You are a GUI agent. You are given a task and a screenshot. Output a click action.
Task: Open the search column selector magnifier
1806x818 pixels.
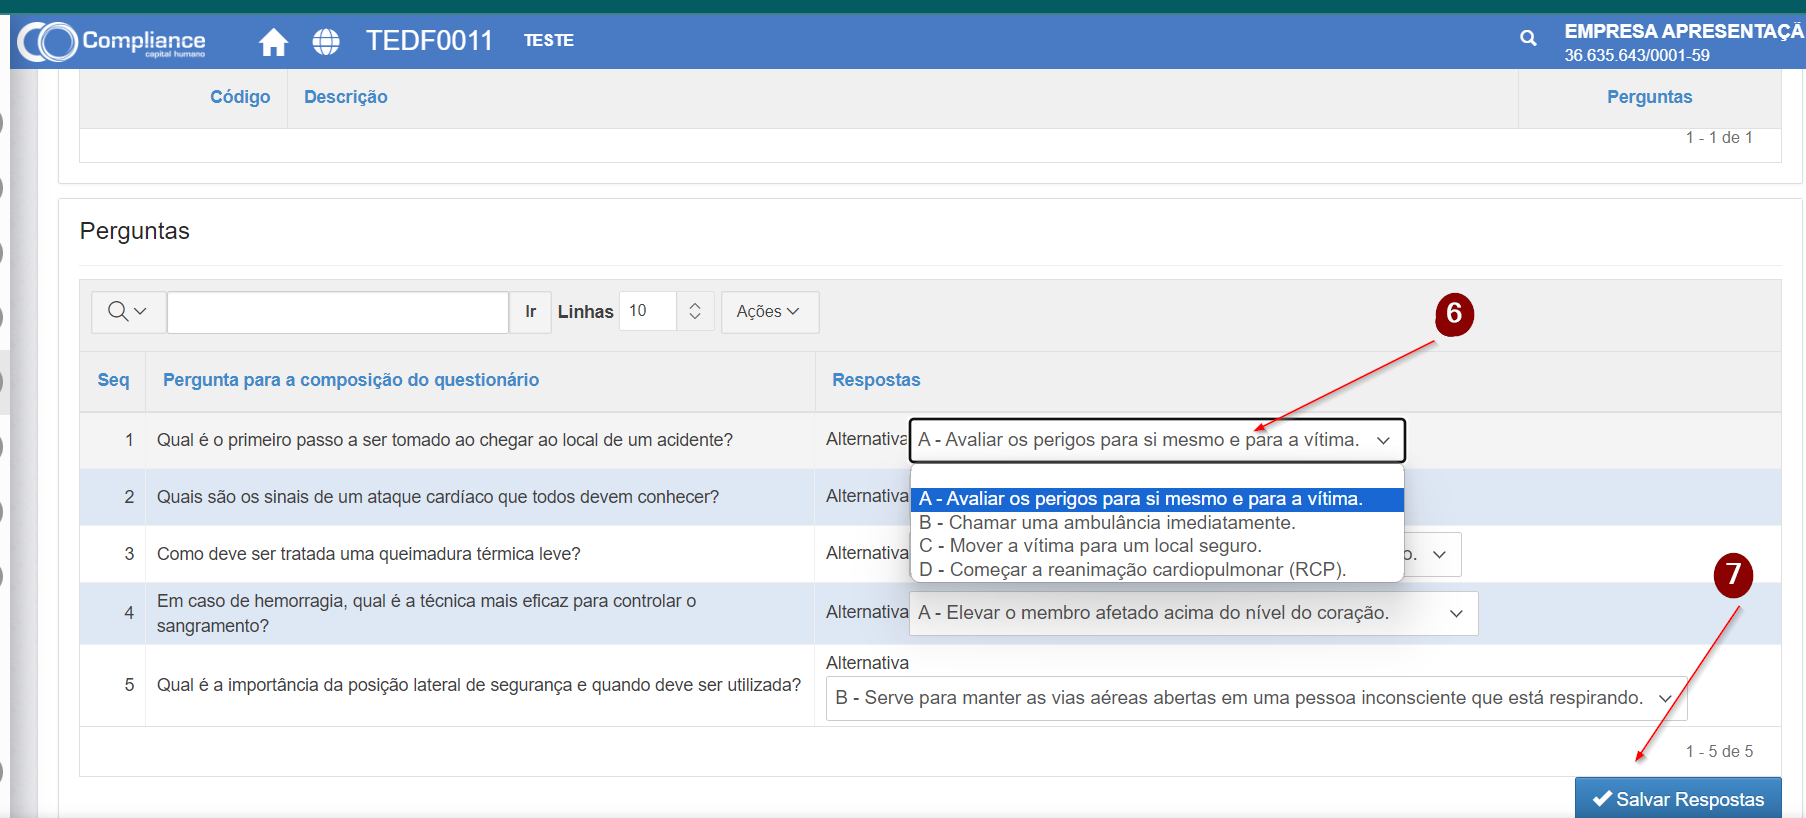[x=127, y=312]
